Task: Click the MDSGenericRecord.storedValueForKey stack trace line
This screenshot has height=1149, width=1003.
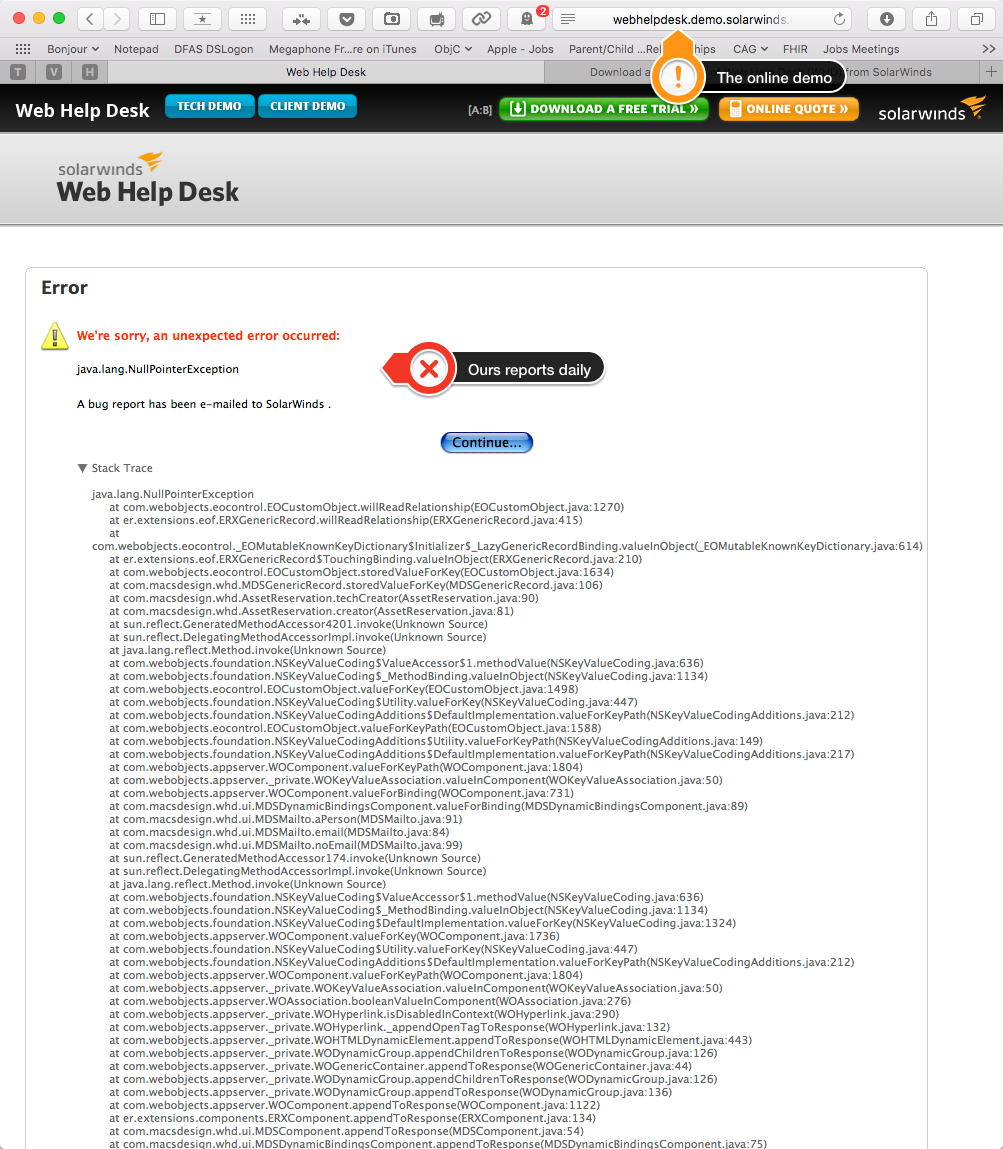Action: [355, 585]
